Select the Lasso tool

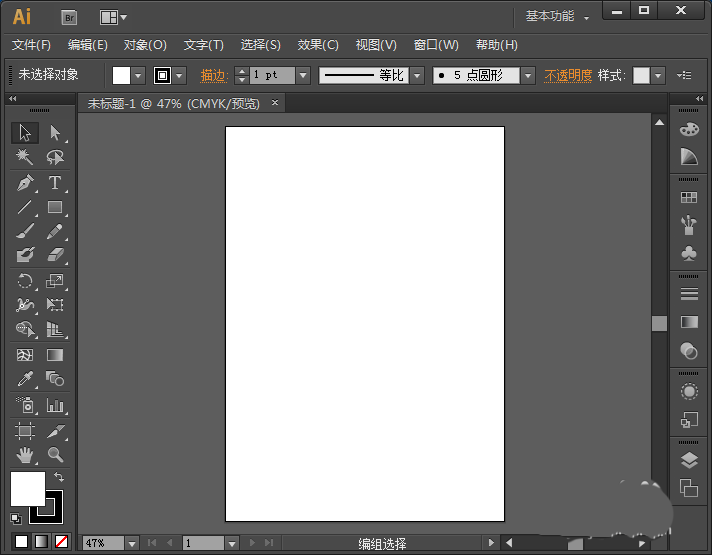tap(55, 157)
